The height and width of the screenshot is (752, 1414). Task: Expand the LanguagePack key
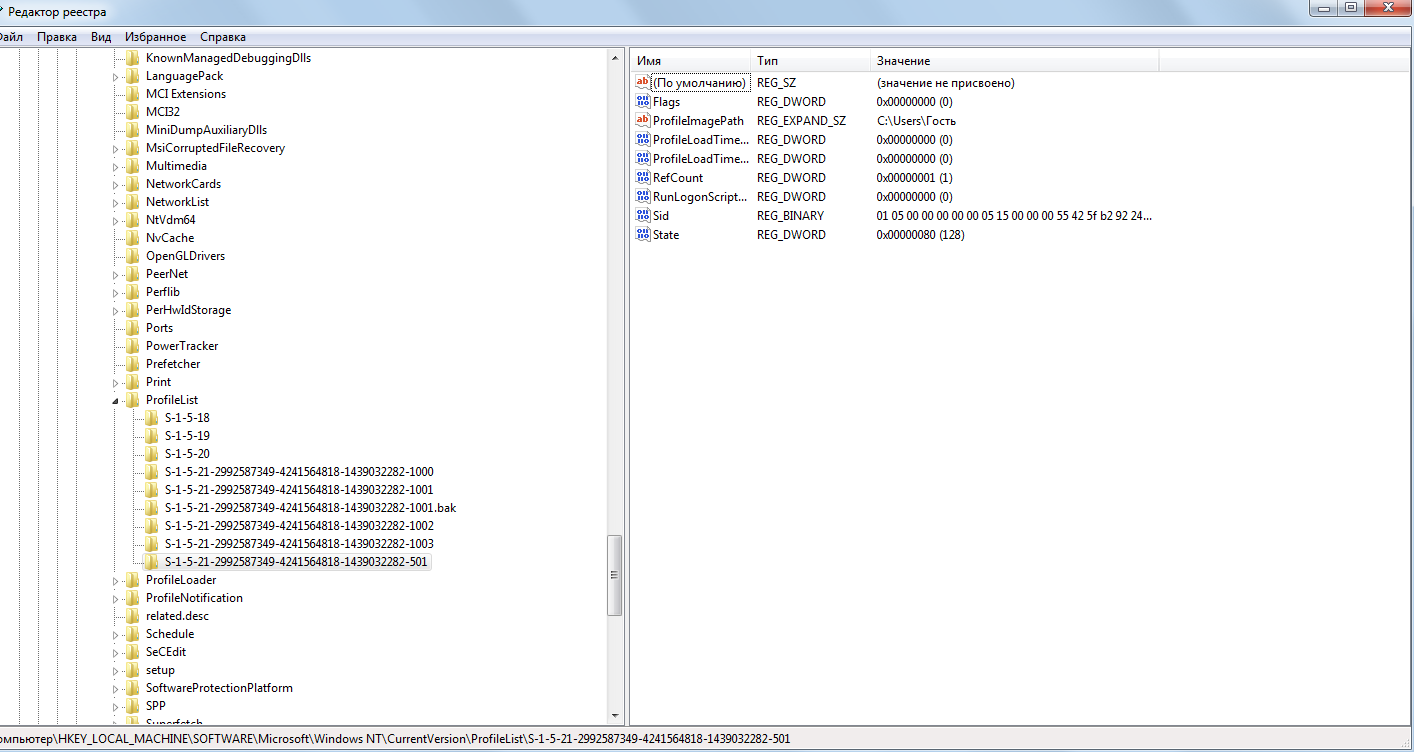tap(115, 77)
